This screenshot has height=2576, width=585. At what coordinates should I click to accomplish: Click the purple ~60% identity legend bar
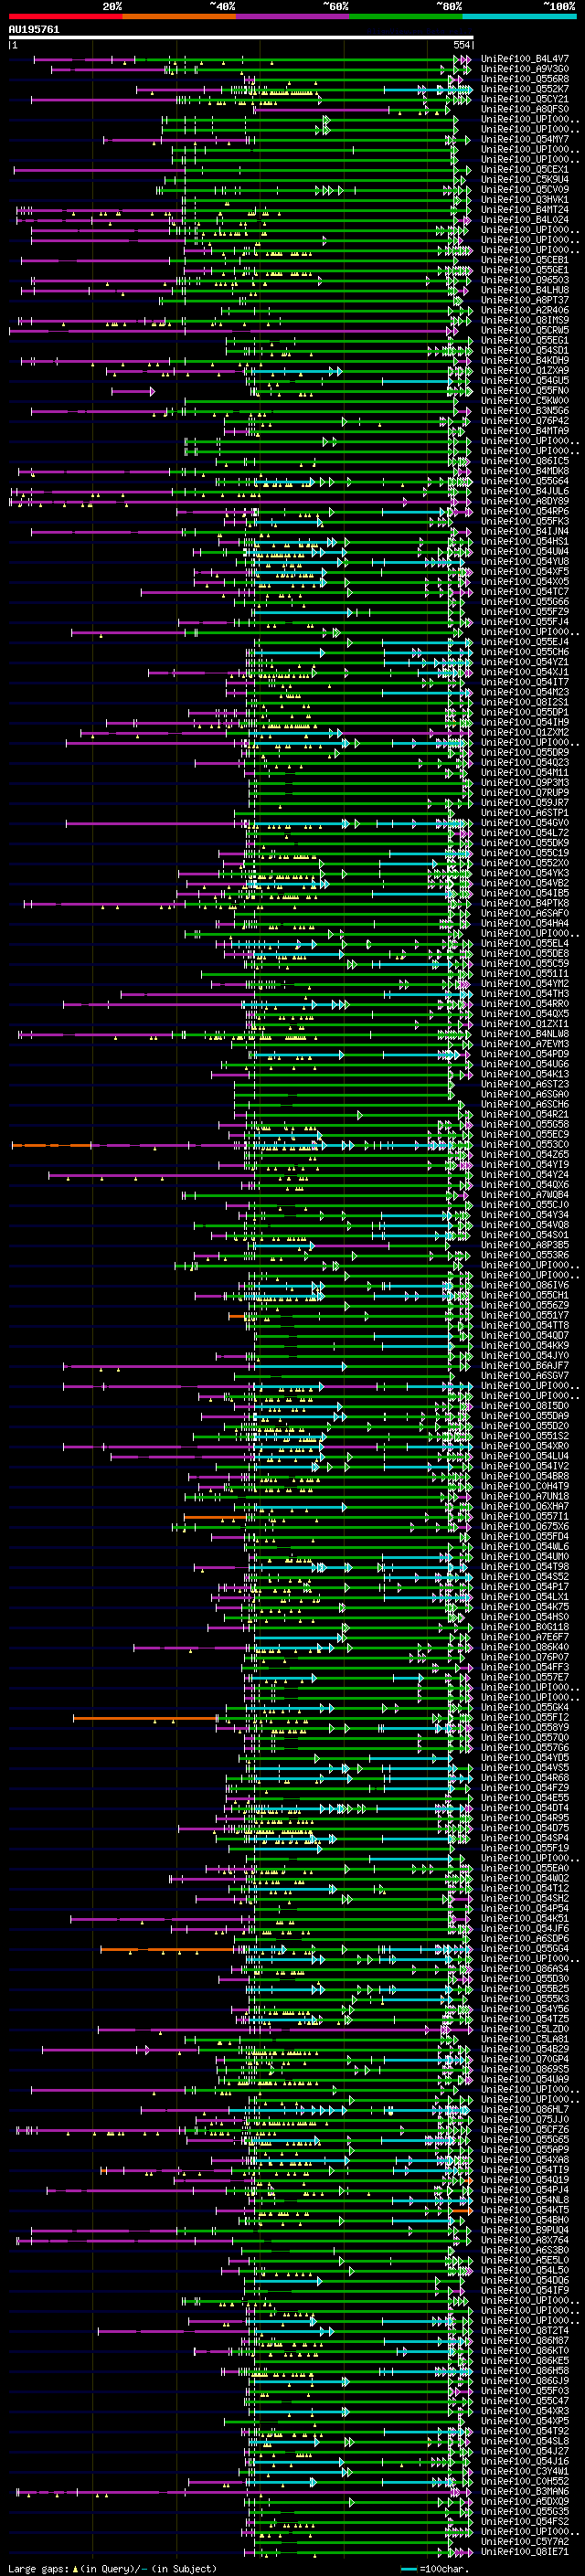[x=292, y=17]
